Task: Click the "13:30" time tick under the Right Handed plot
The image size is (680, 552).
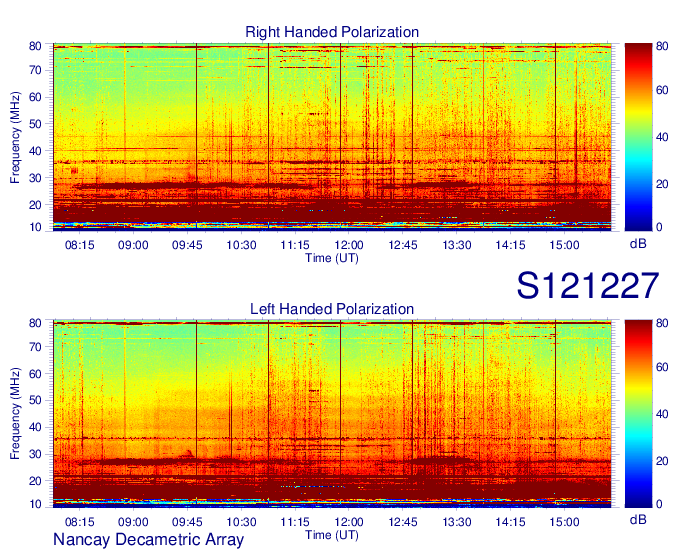Action: tap(457, 245)
